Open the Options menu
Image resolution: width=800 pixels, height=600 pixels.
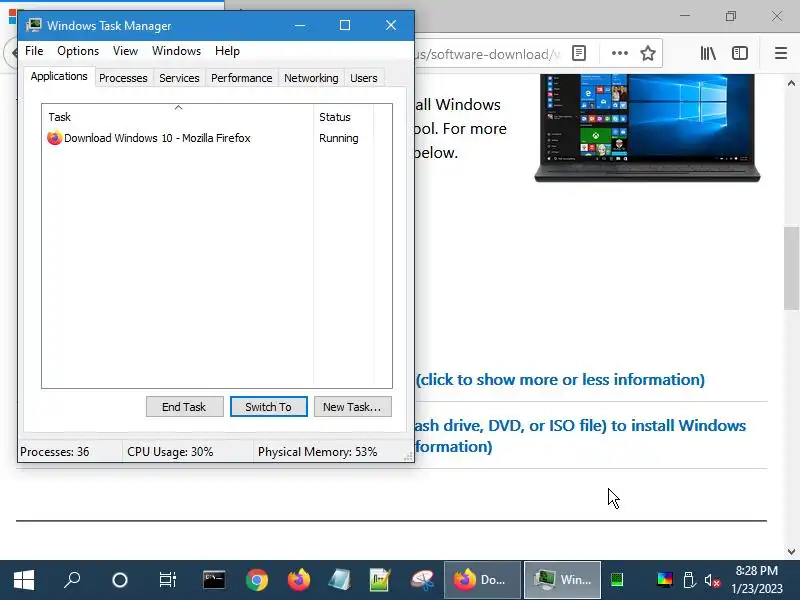(x=78, y=51)
